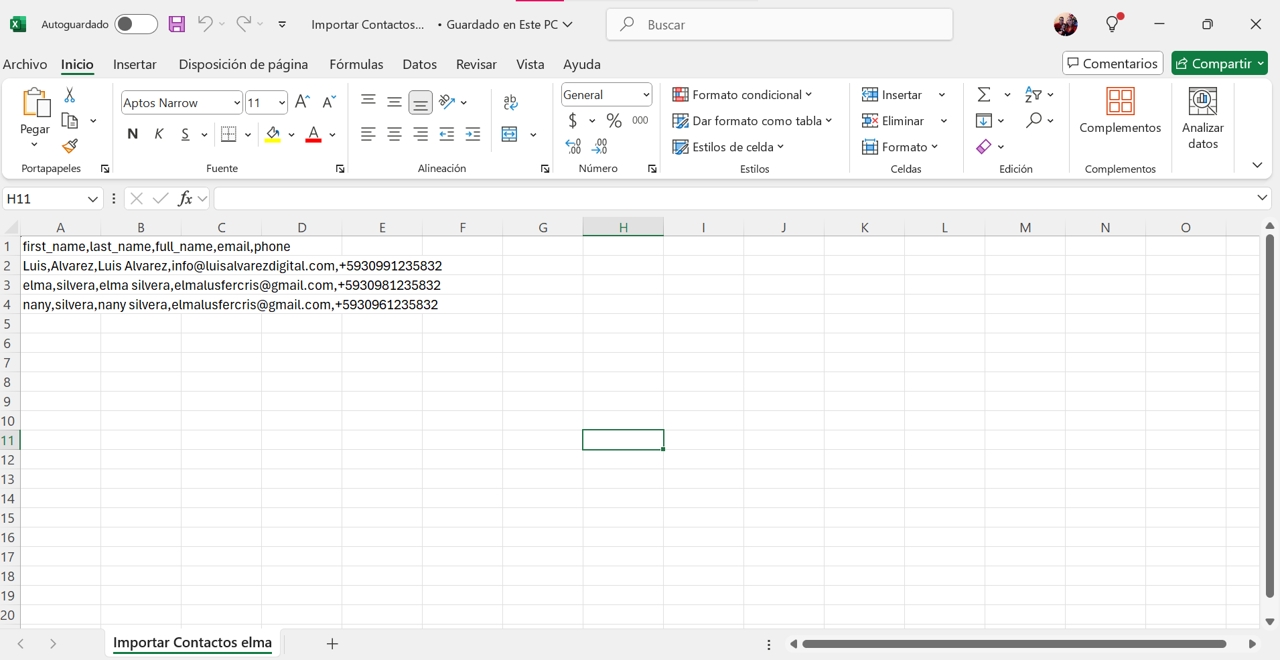
Task: Click the Percent style icon
Action: click(614, 121)
